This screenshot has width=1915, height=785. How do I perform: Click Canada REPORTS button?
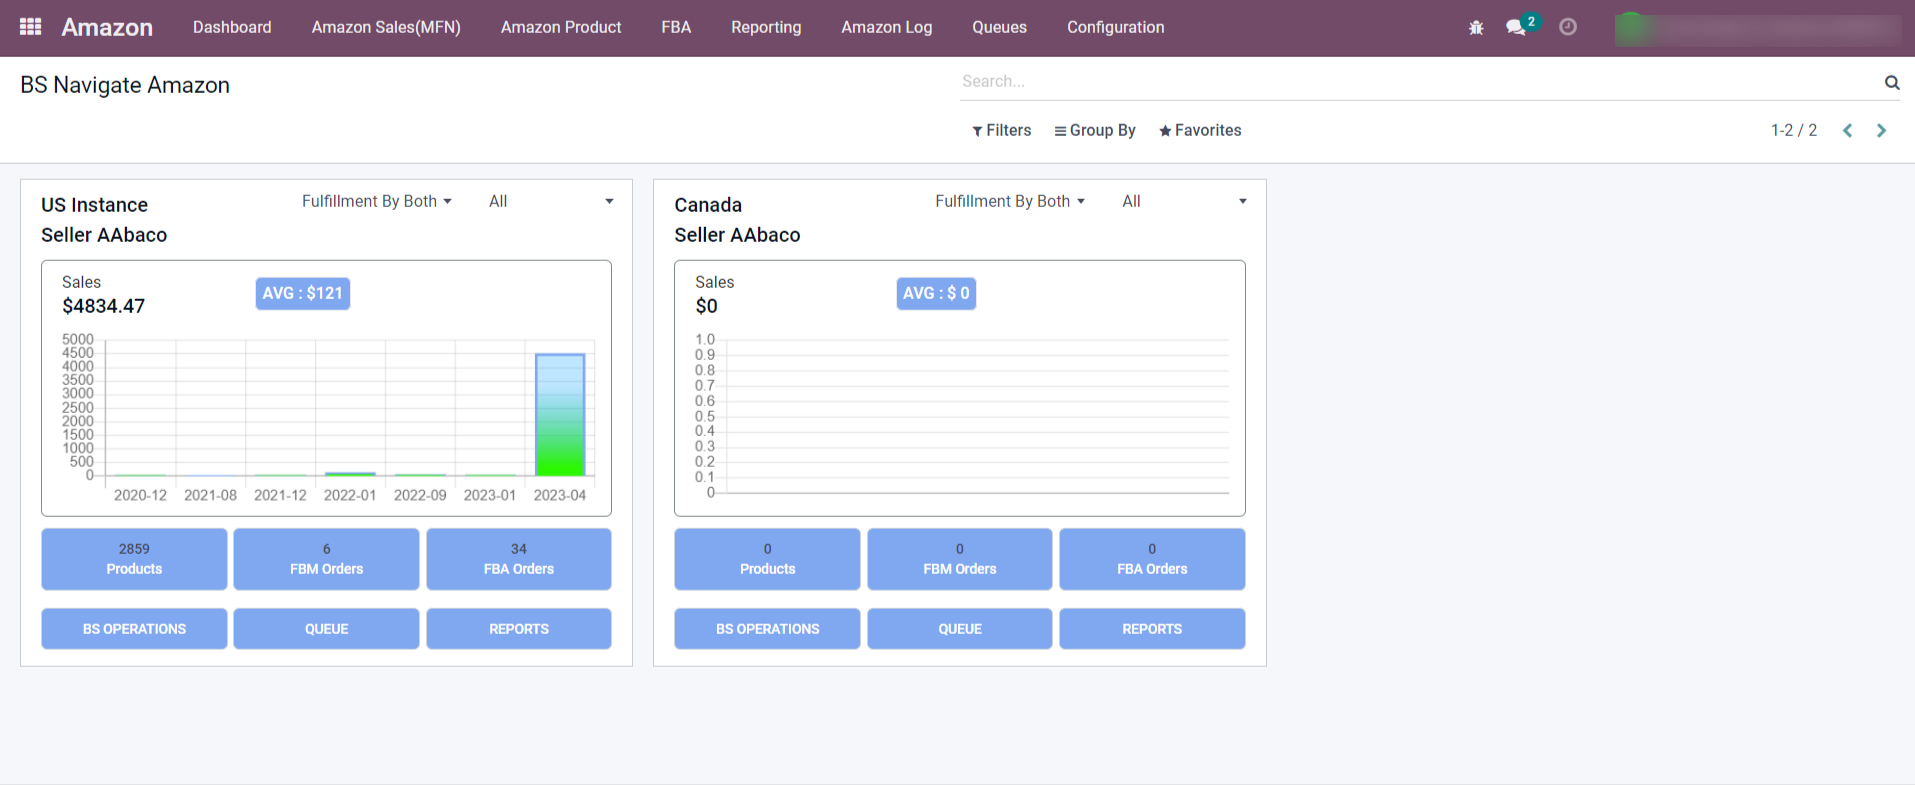(1152, 629)
